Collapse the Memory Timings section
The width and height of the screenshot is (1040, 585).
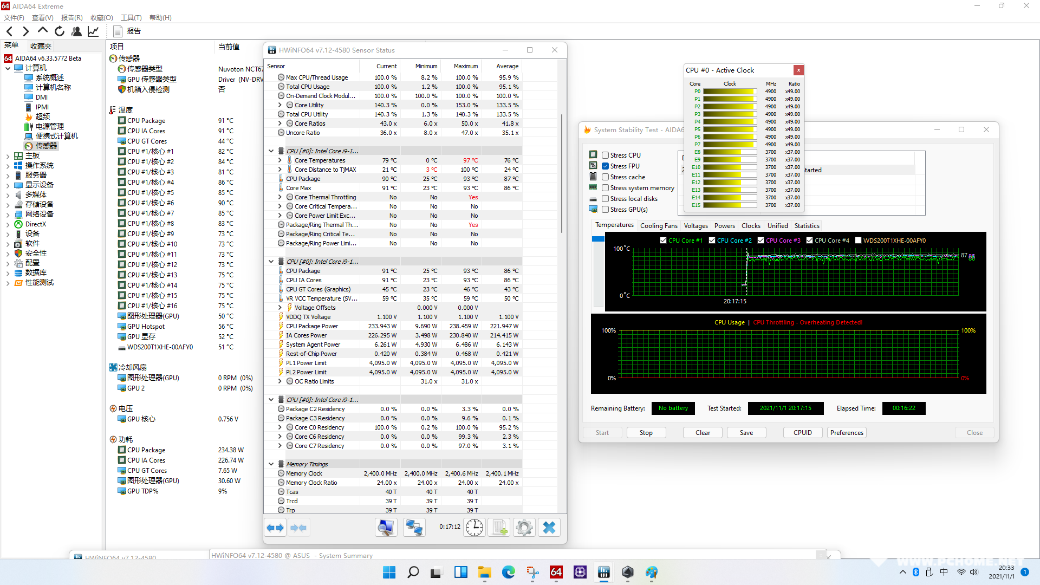(x=273, y=464)
